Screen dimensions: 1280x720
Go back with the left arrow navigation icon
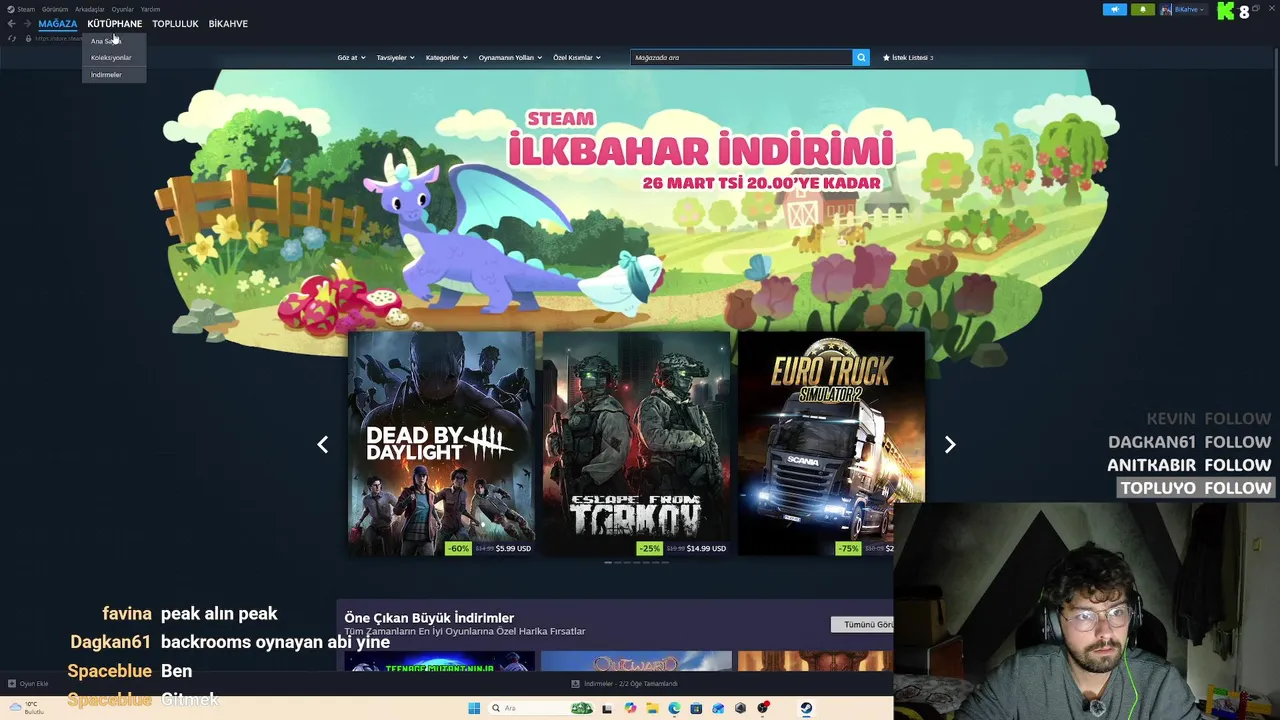point(11,23)
